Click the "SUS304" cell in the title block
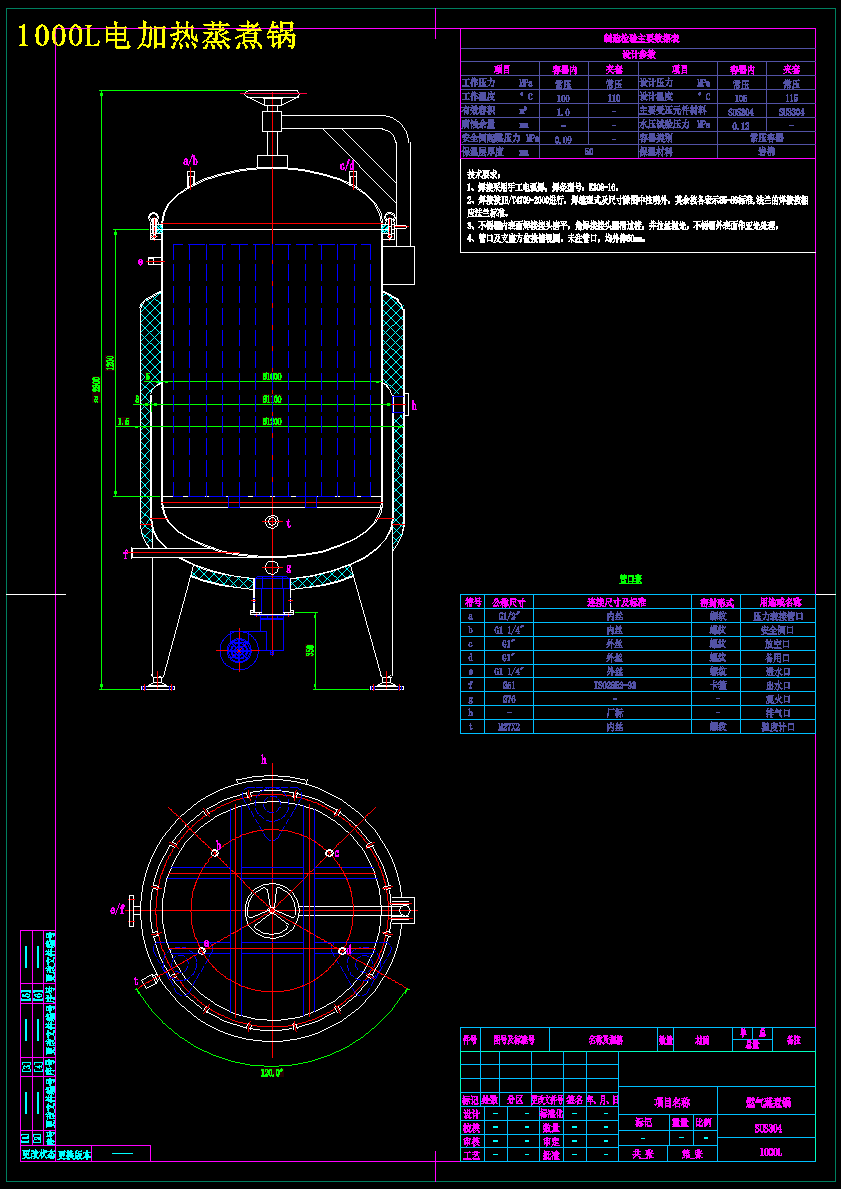Image resolution: width=841 pixels, height=1189 pixels. tap(766, 1128)
